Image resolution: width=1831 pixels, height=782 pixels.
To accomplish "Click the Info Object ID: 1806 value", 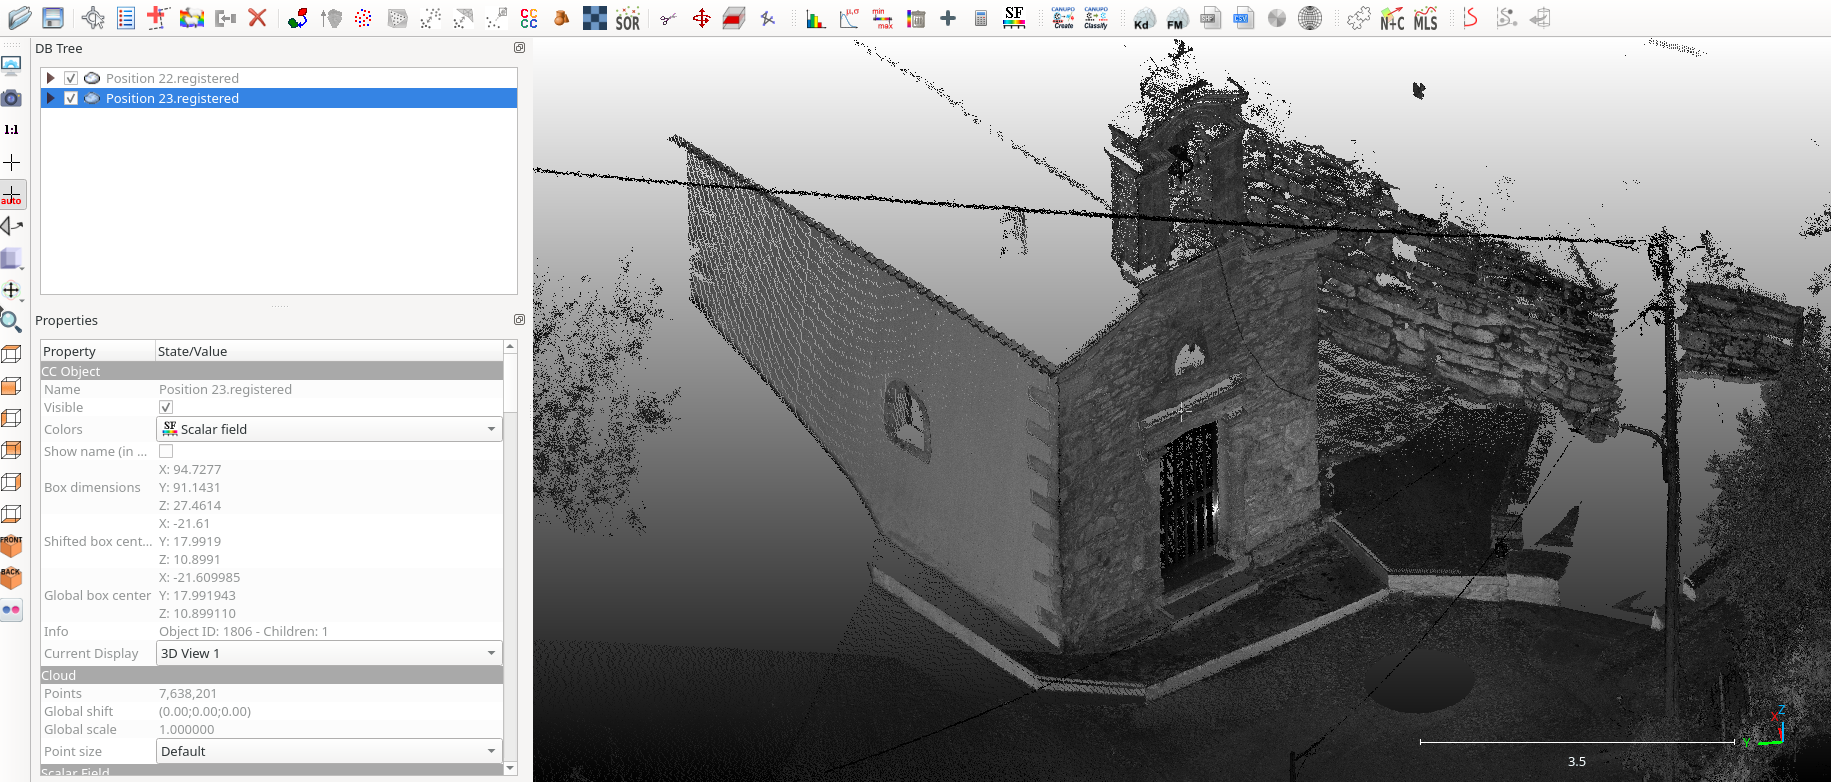I will (x=243, y=631).
